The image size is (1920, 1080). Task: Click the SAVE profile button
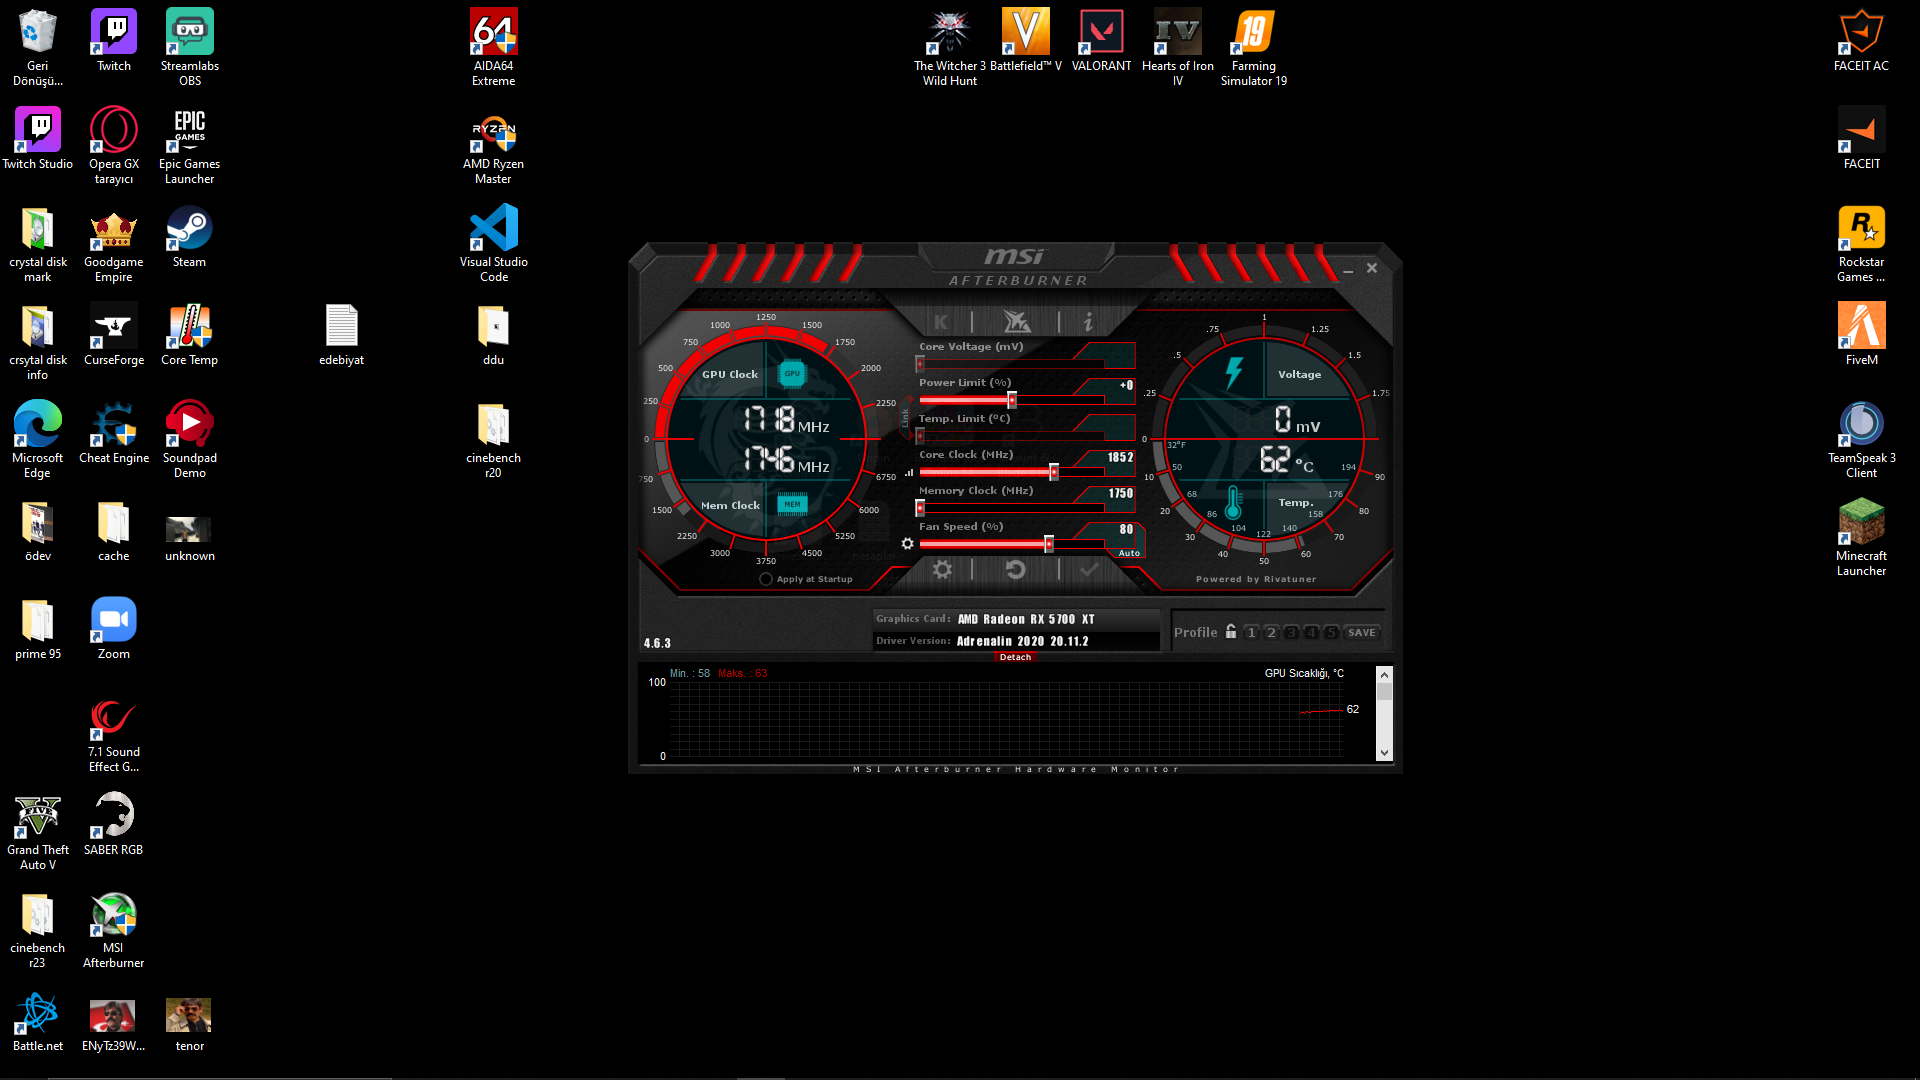(x=1361, y=633)
